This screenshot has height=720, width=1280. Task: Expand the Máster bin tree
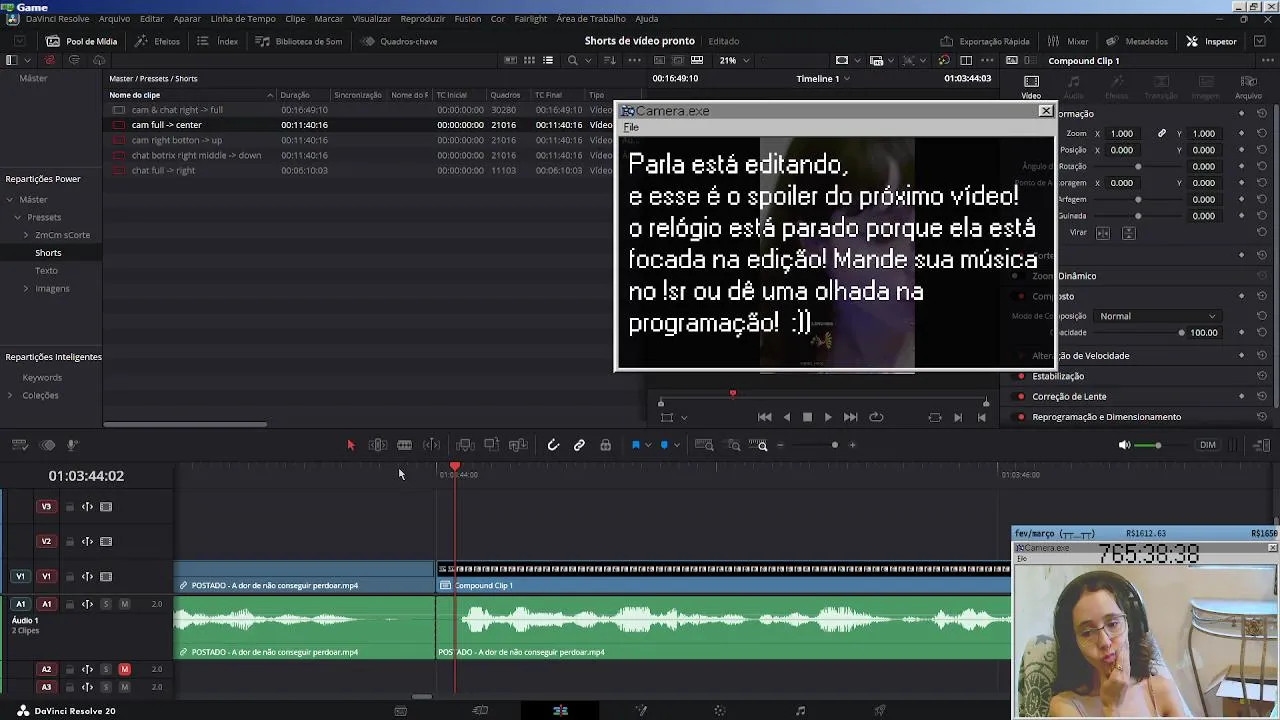(x=10, y=199)
